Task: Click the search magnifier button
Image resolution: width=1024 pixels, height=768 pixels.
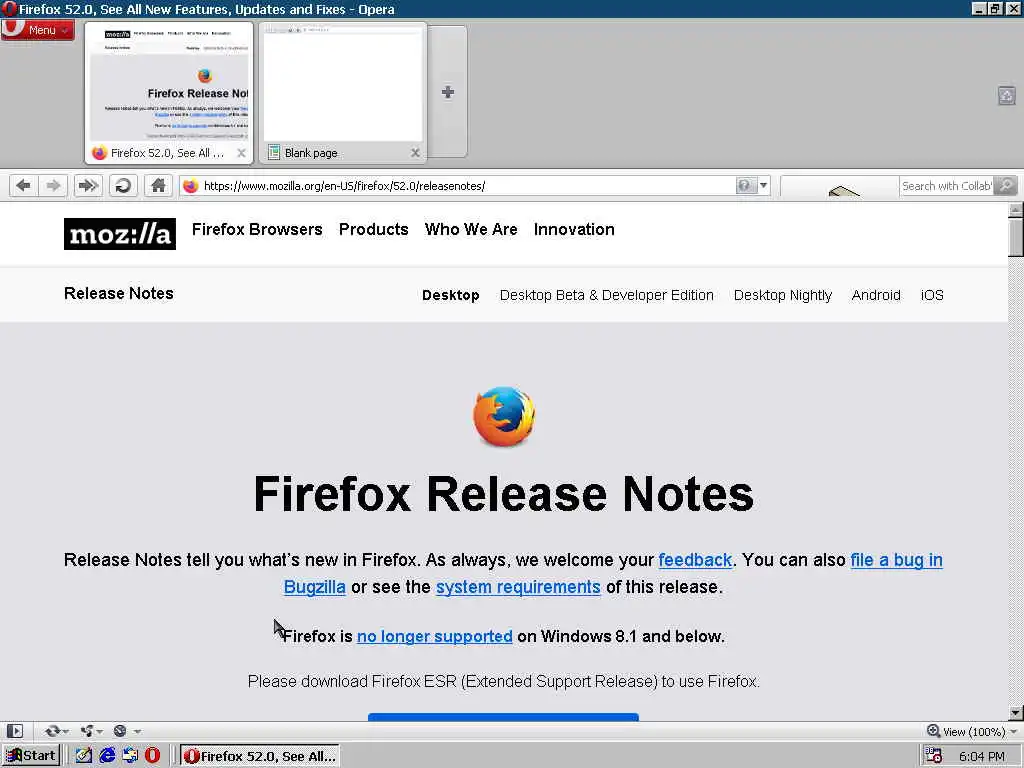Action: [1006, 186]
